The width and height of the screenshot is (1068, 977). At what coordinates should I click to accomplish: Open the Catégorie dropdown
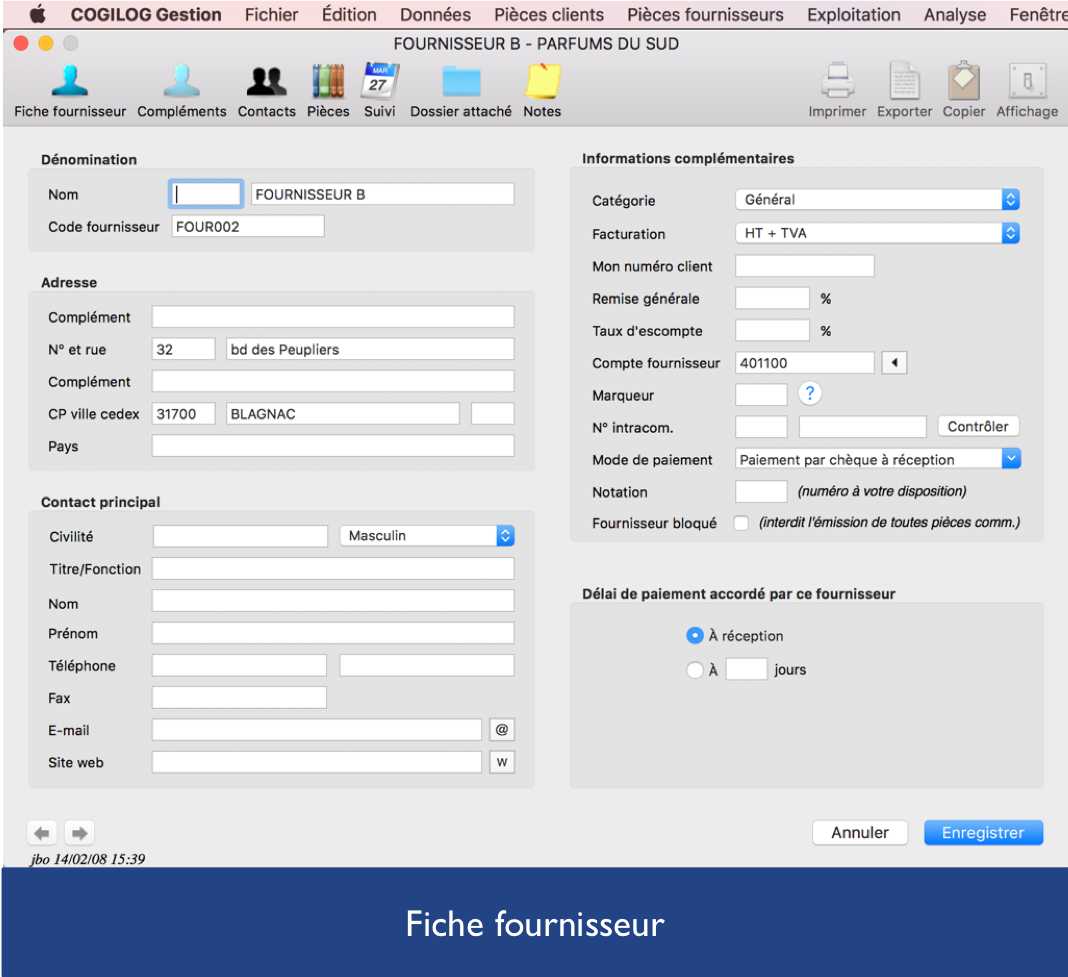877,200
